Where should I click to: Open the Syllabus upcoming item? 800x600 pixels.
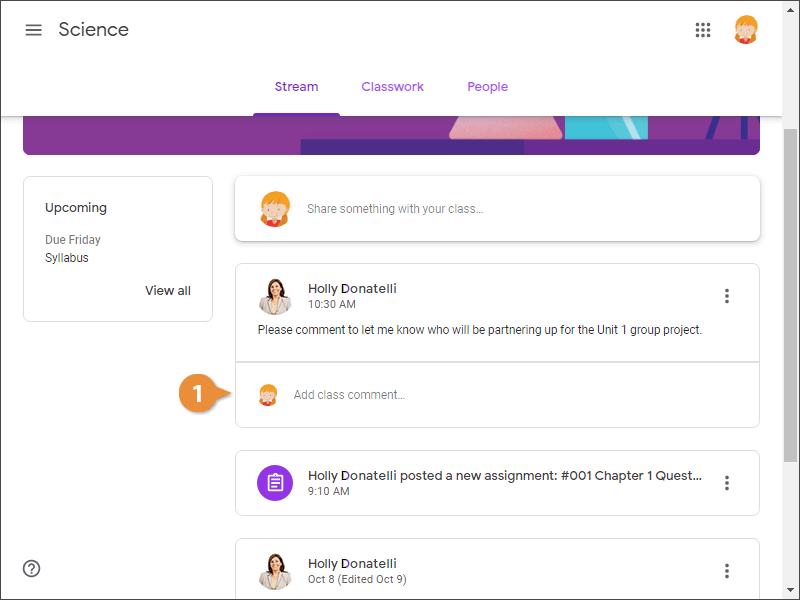67,258
